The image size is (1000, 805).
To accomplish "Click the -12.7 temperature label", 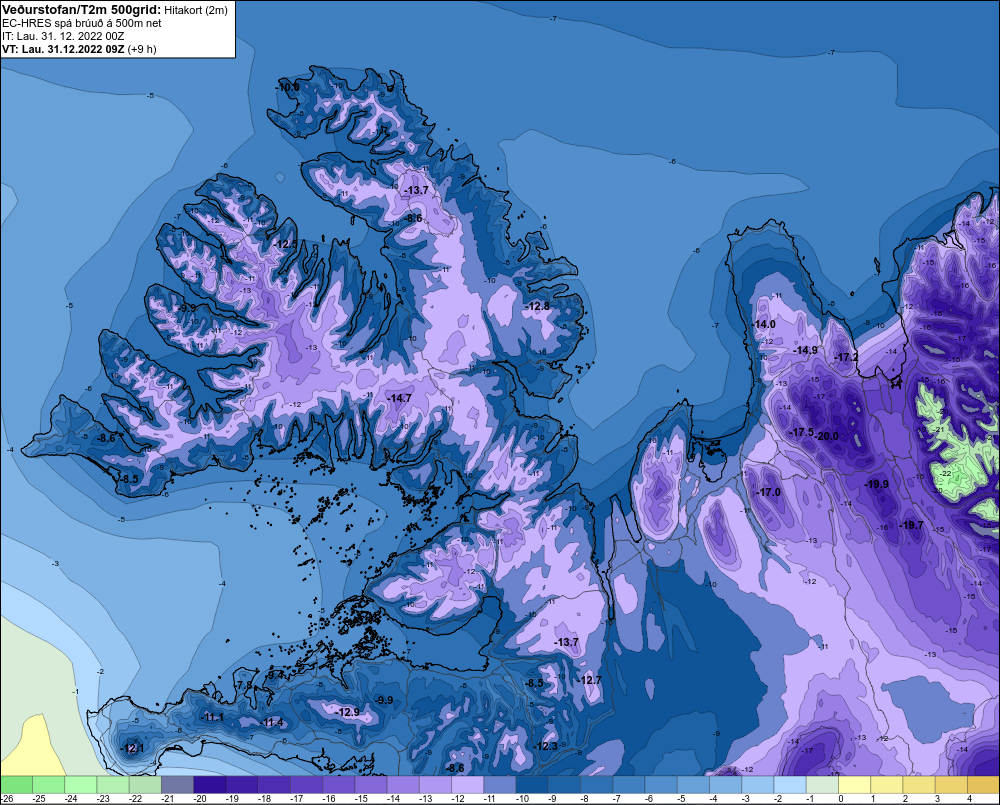I will pos(590,680).
